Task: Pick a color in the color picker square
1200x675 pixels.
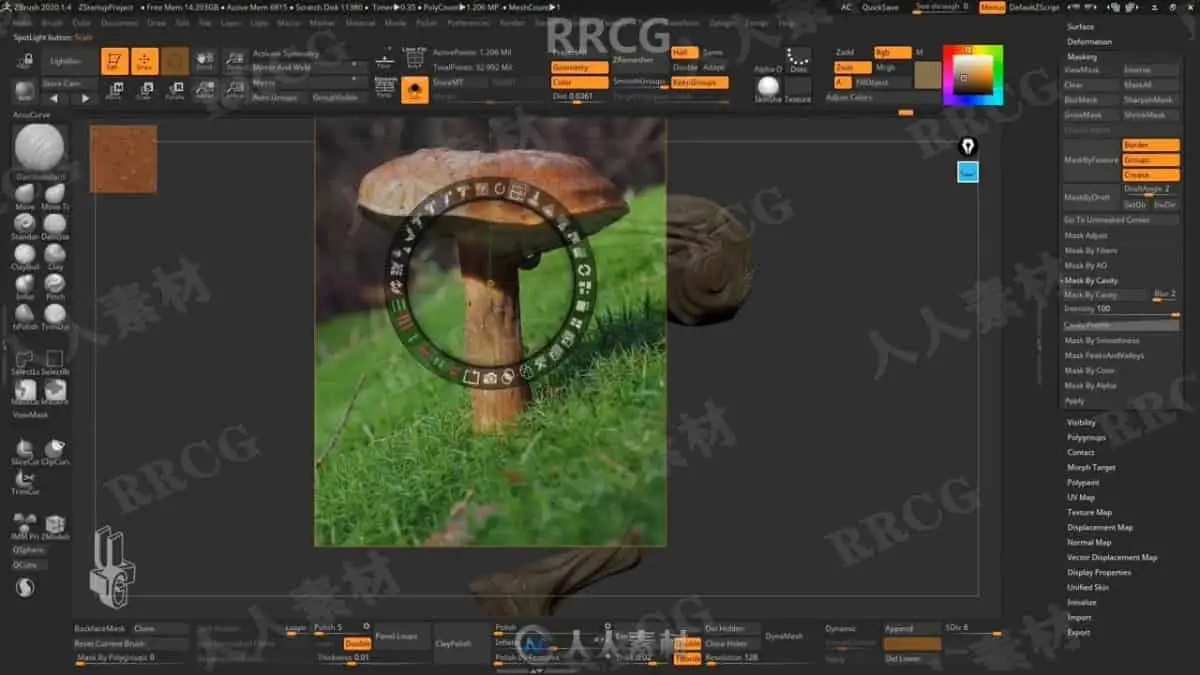Action: pyautogui.click(x=972, y=73)
